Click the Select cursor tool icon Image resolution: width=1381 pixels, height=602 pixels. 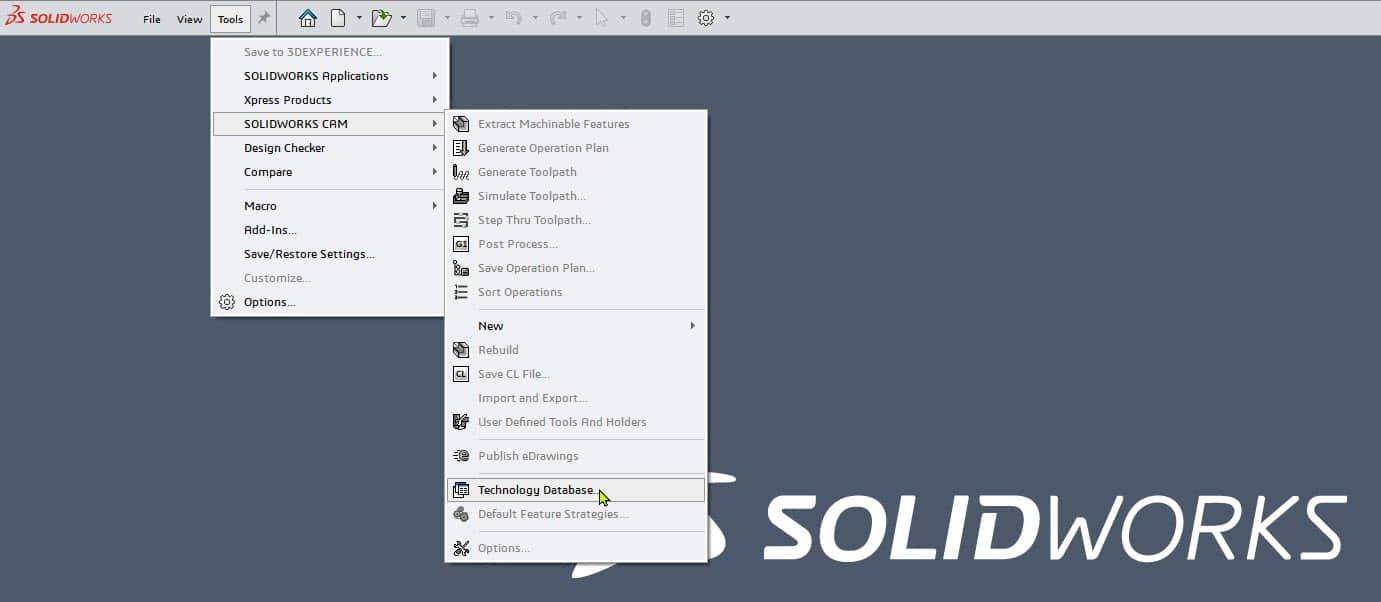point(602,18)
